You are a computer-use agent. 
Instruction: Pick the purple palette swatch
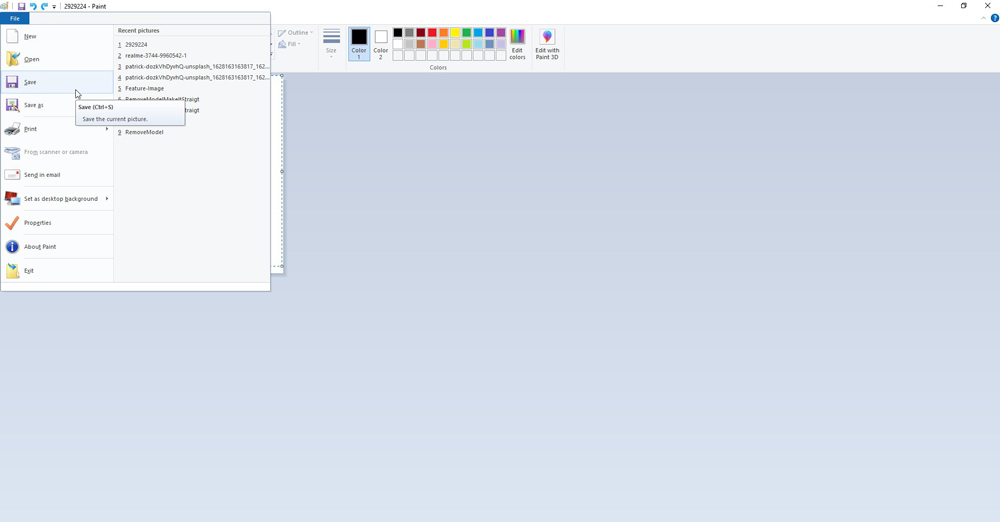[x=501, y=33]
